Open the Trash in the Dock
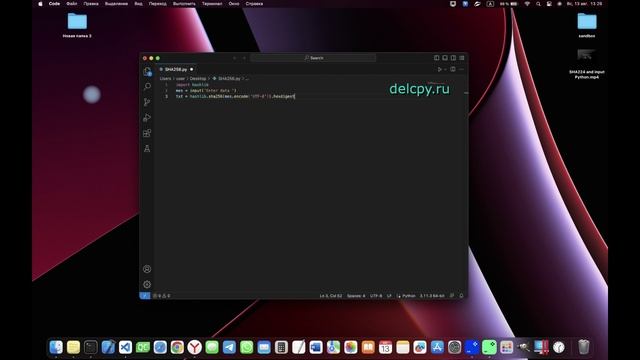 [584, 347]
